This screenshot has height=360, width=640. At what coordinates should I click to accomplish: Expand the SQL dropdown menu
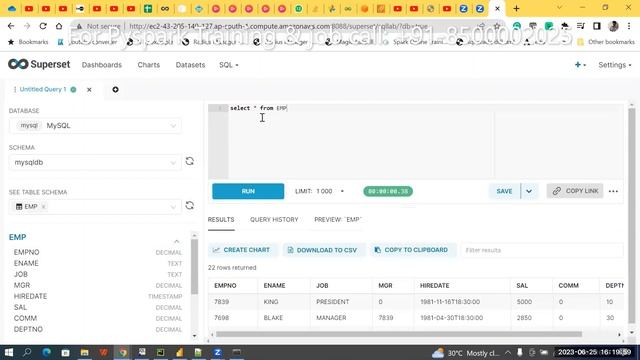(229, 65)
